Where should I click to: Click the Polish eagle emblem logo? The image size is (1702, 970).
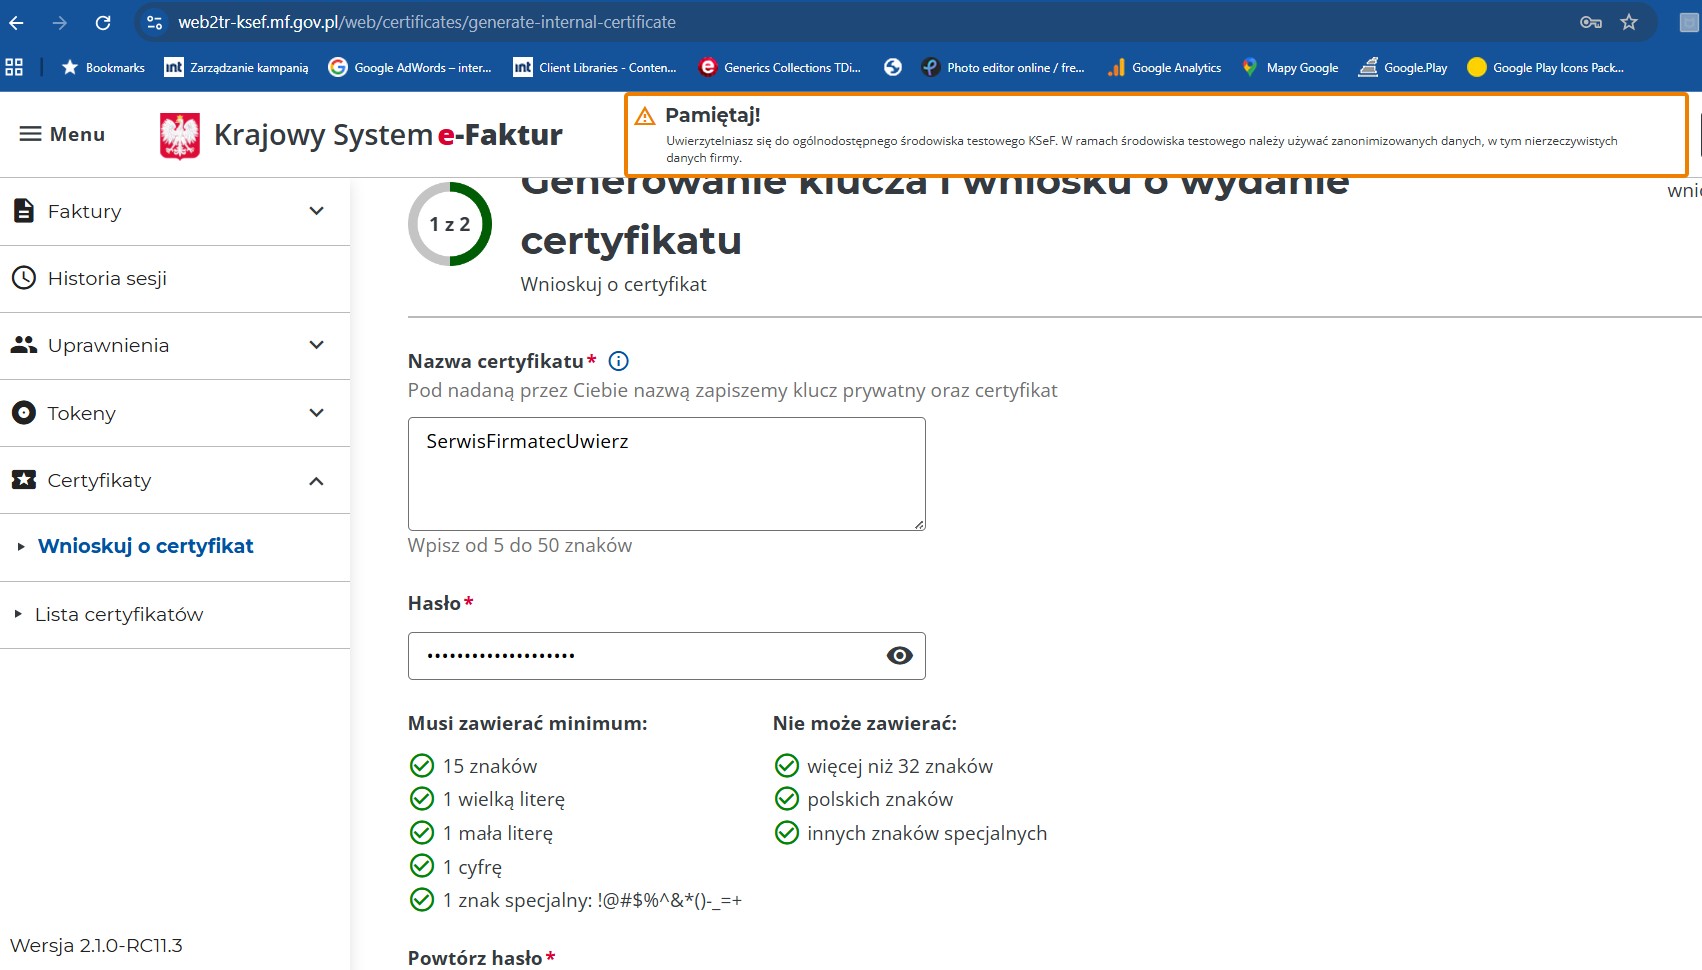[x=180, y=135]
